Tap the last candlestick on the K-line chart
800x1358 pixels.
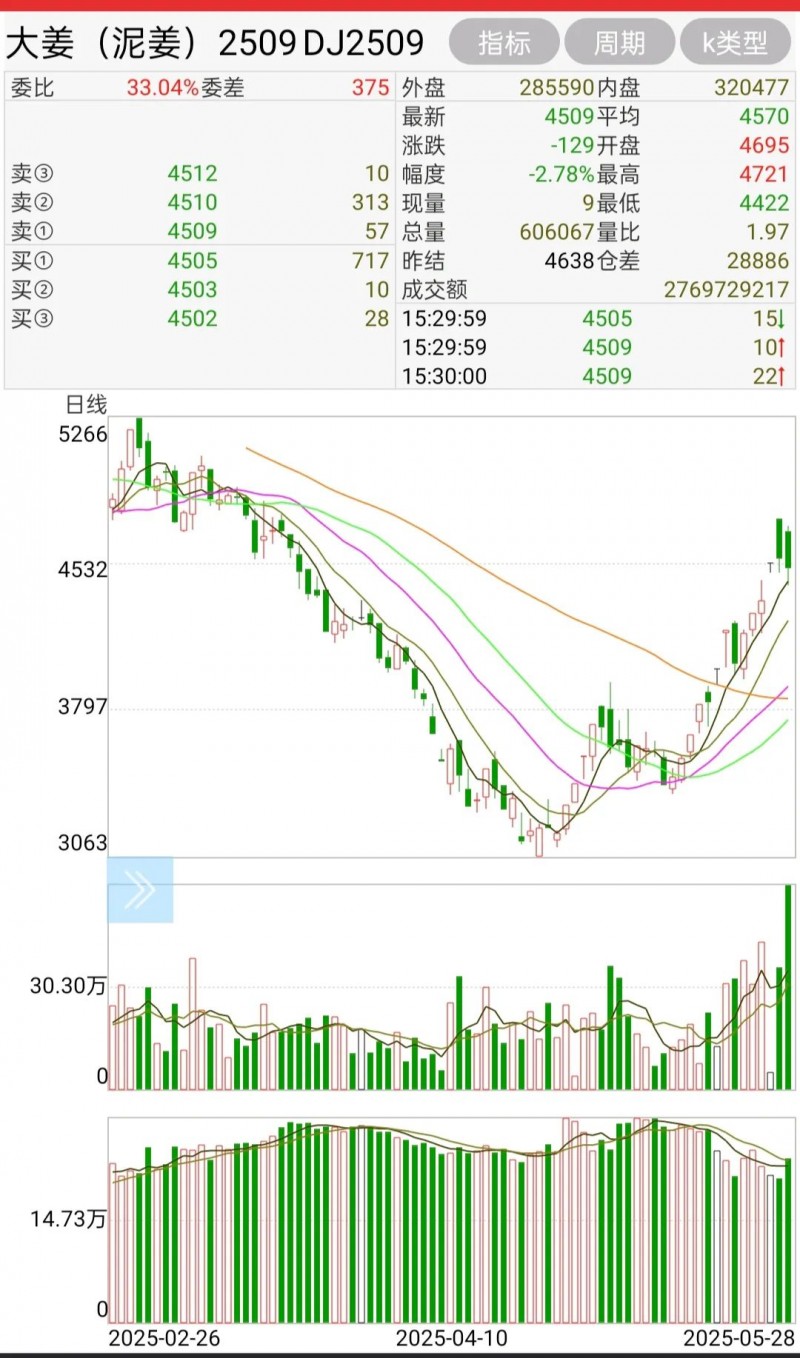(789, 548)
